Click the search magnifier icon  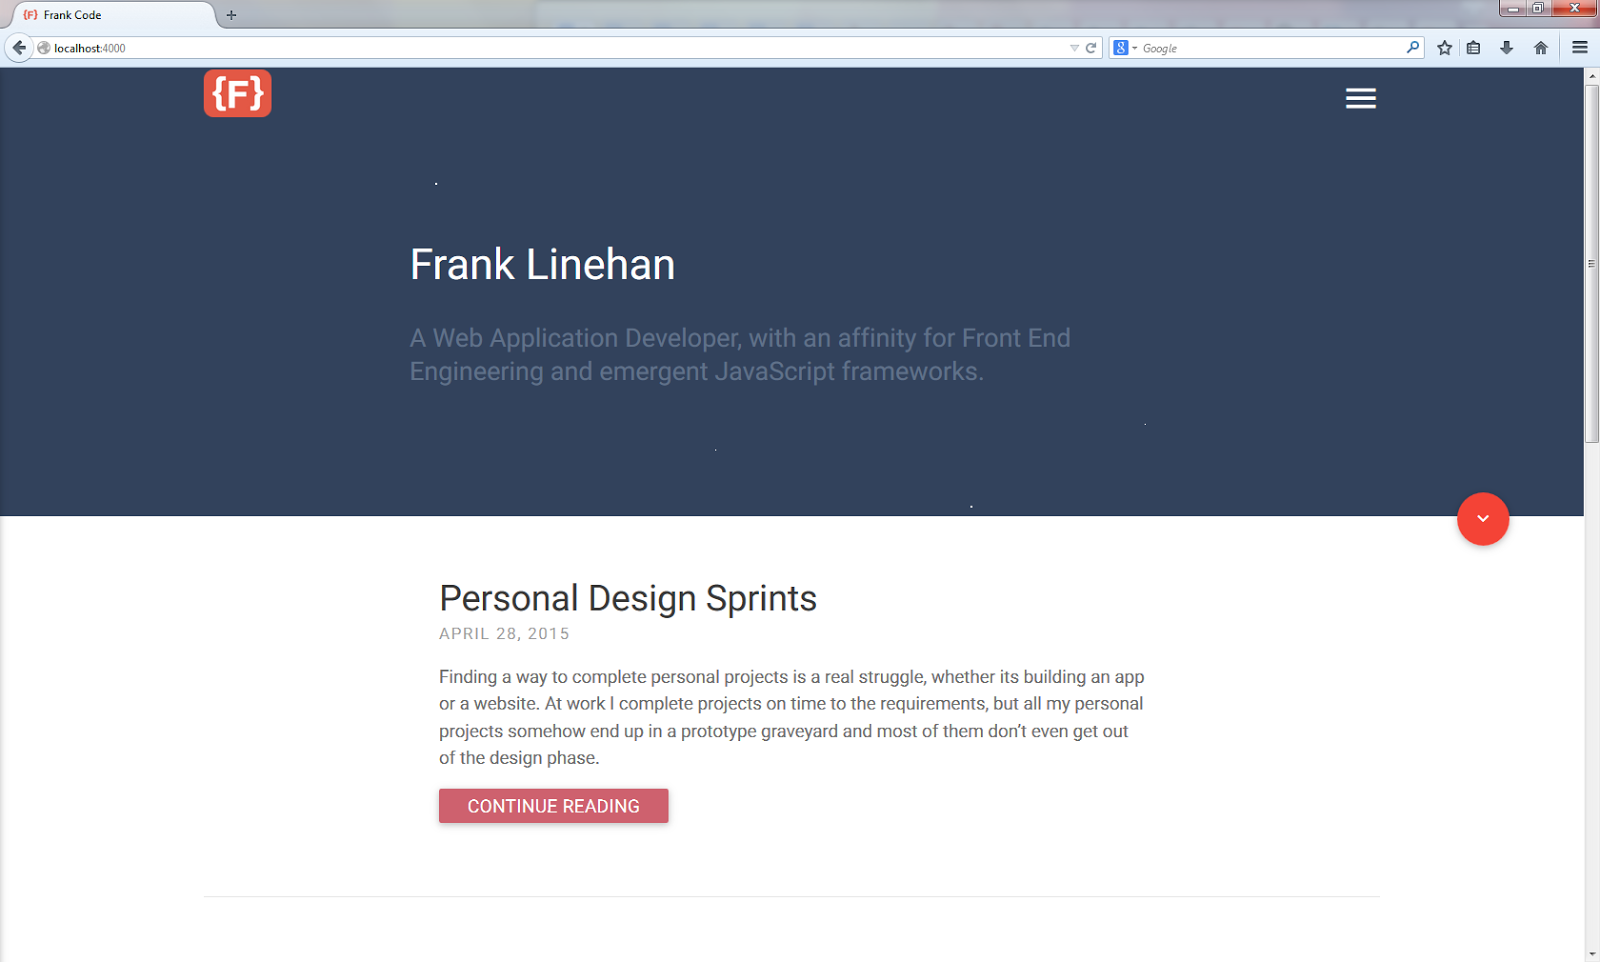1412,47
